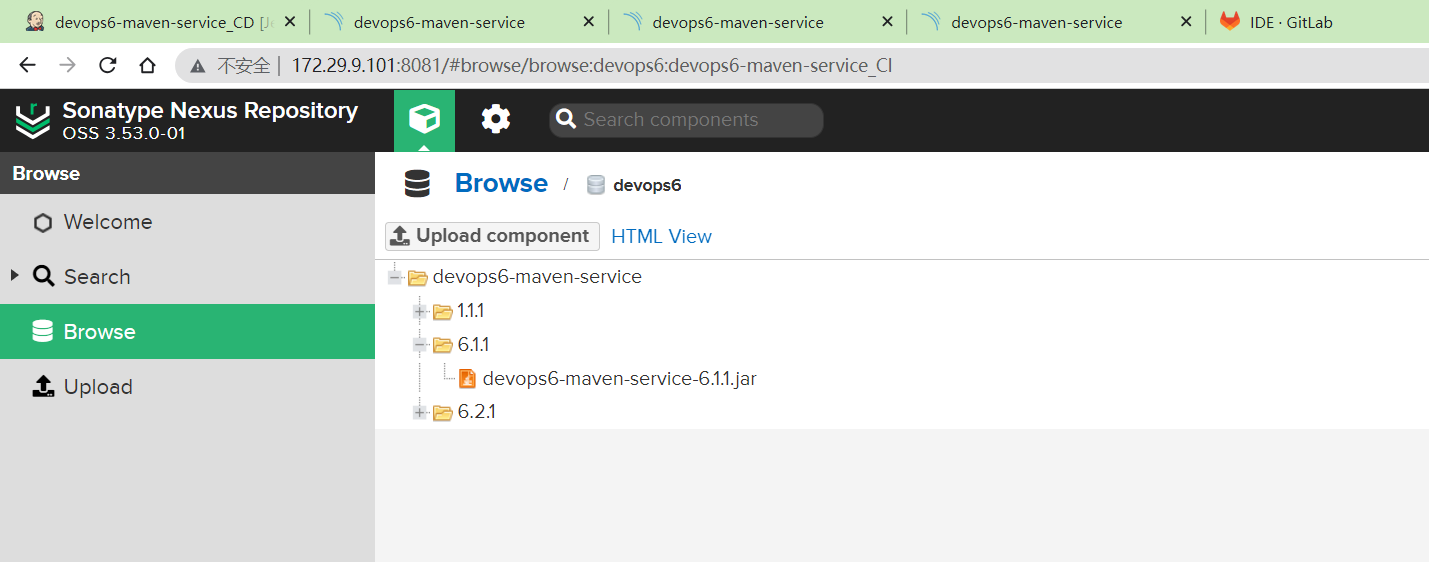Click the Sonatype Nexus logo icon
Image resolution: width=1429 pixels, height=562 pixels.
coord(32,121)
